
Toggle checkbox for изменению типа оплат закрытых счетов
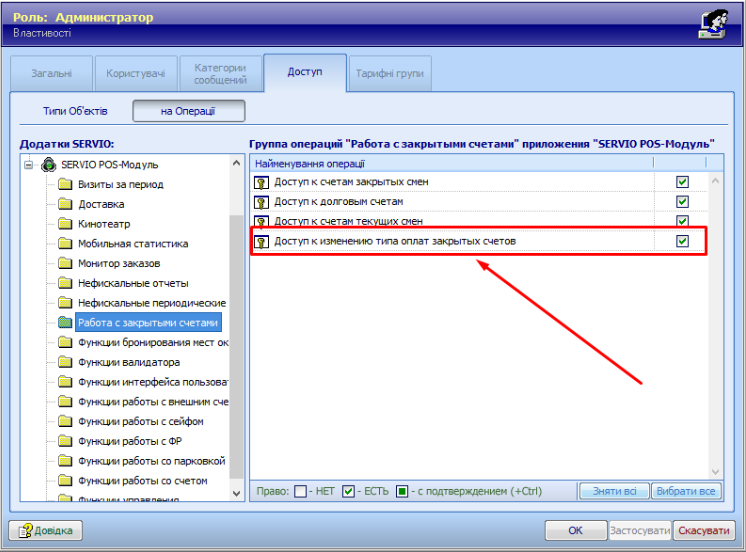683,242
